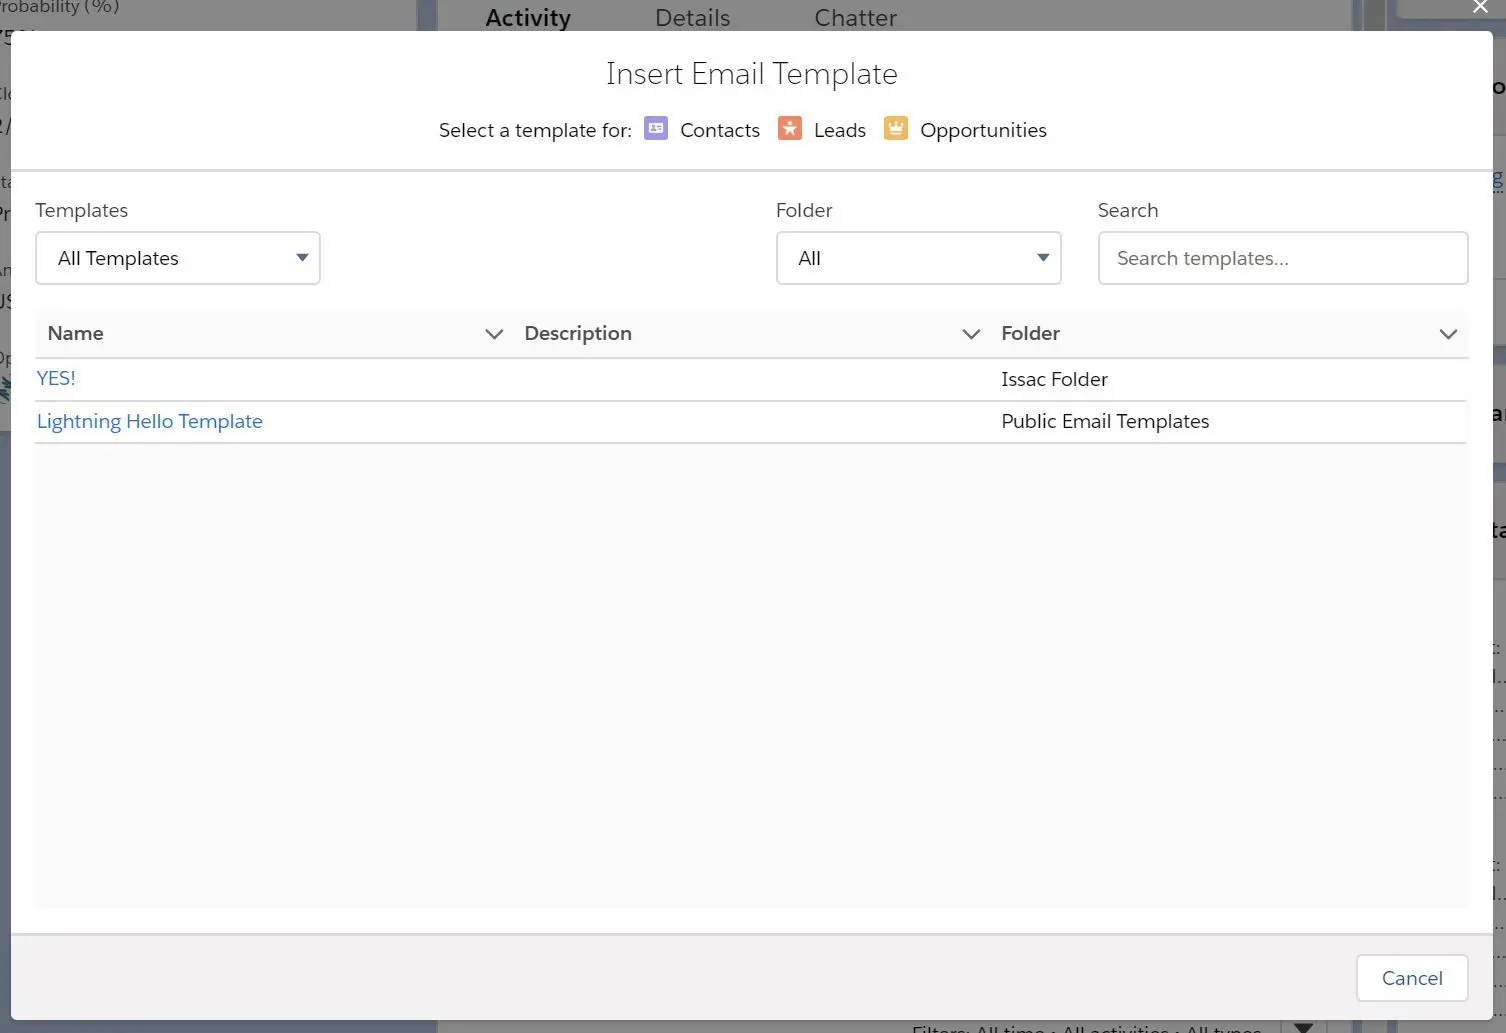The image size is (1506, 1033).
Task: Click the Opportunities crown icon
Action: 896,129
